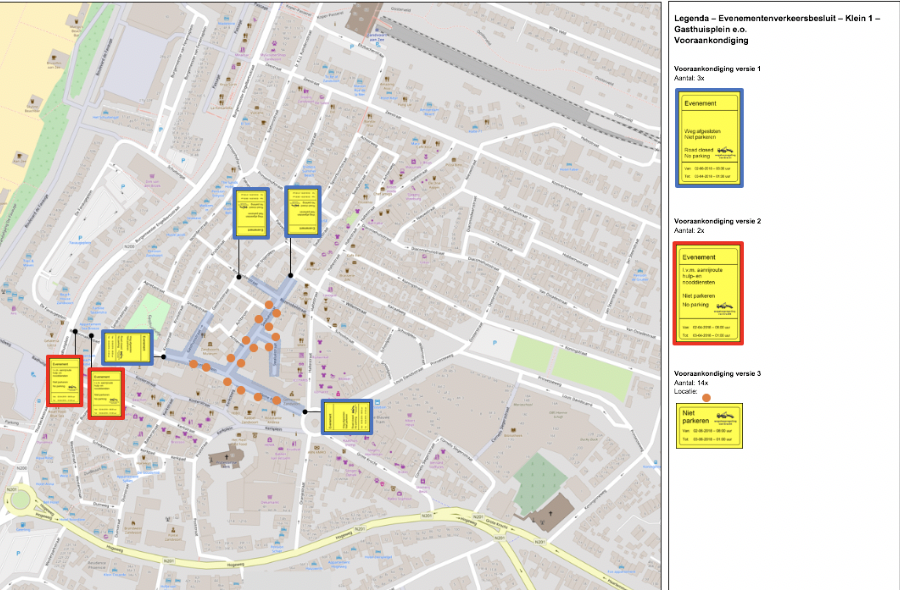Select the small 'Niet parkeren' sign in legend
900x590 pixels.
(708, 426)
